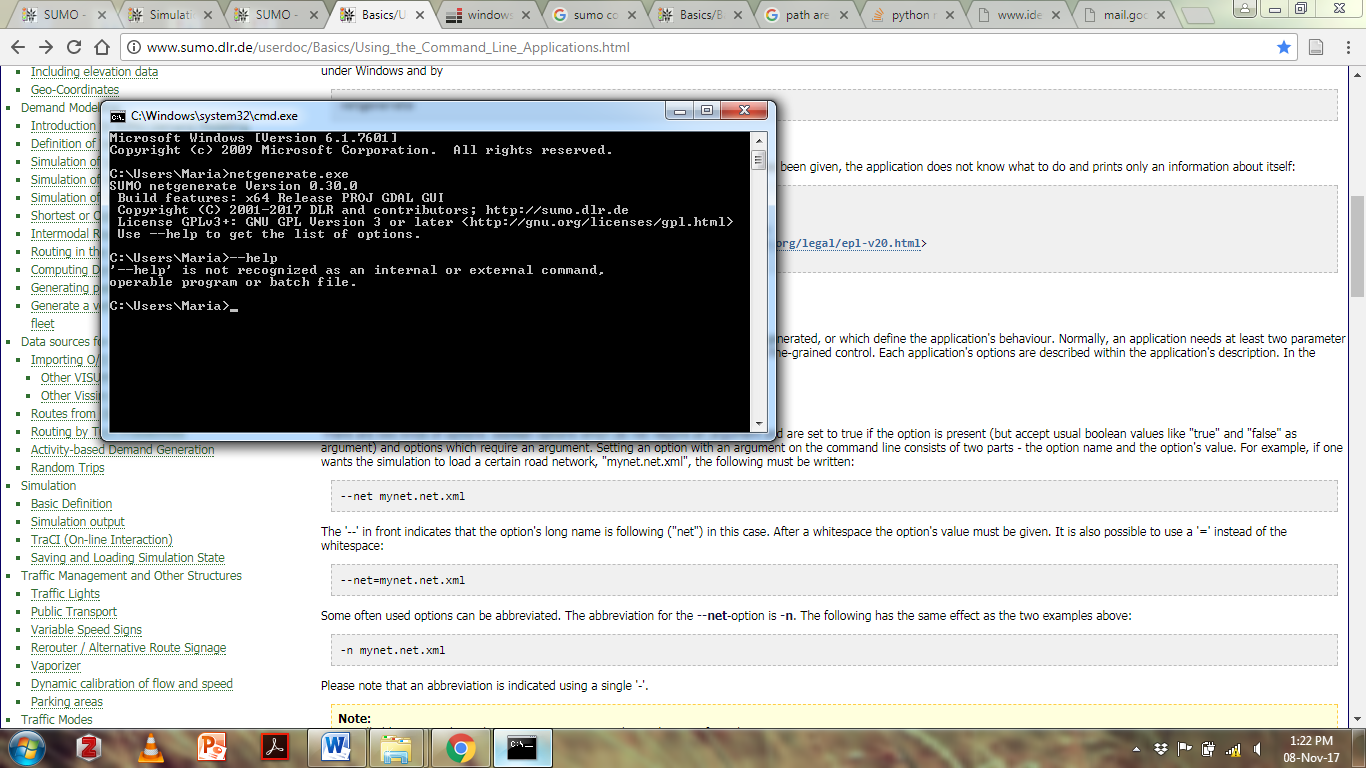Show hidden system tray icons
The width and height of the screenshot is (1366, 768).
(x=1136, y=748)
